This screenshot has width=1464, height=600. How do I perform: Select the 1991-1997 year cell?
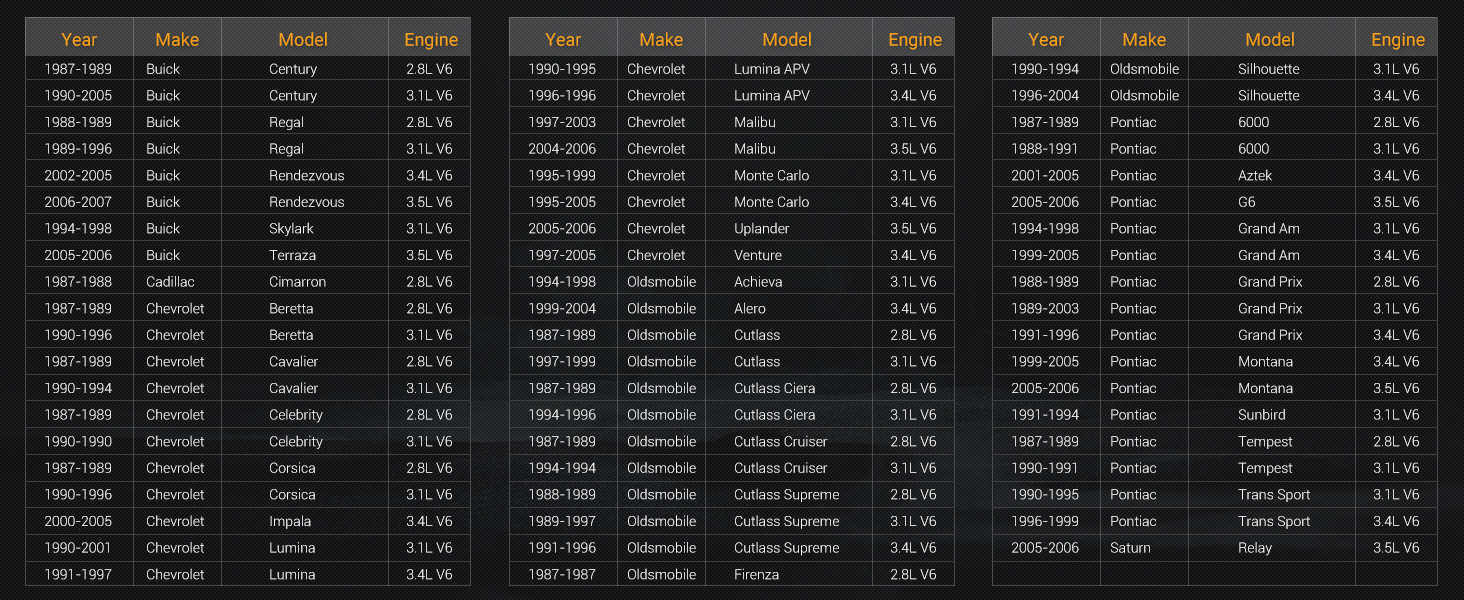(x=79, y=574)
